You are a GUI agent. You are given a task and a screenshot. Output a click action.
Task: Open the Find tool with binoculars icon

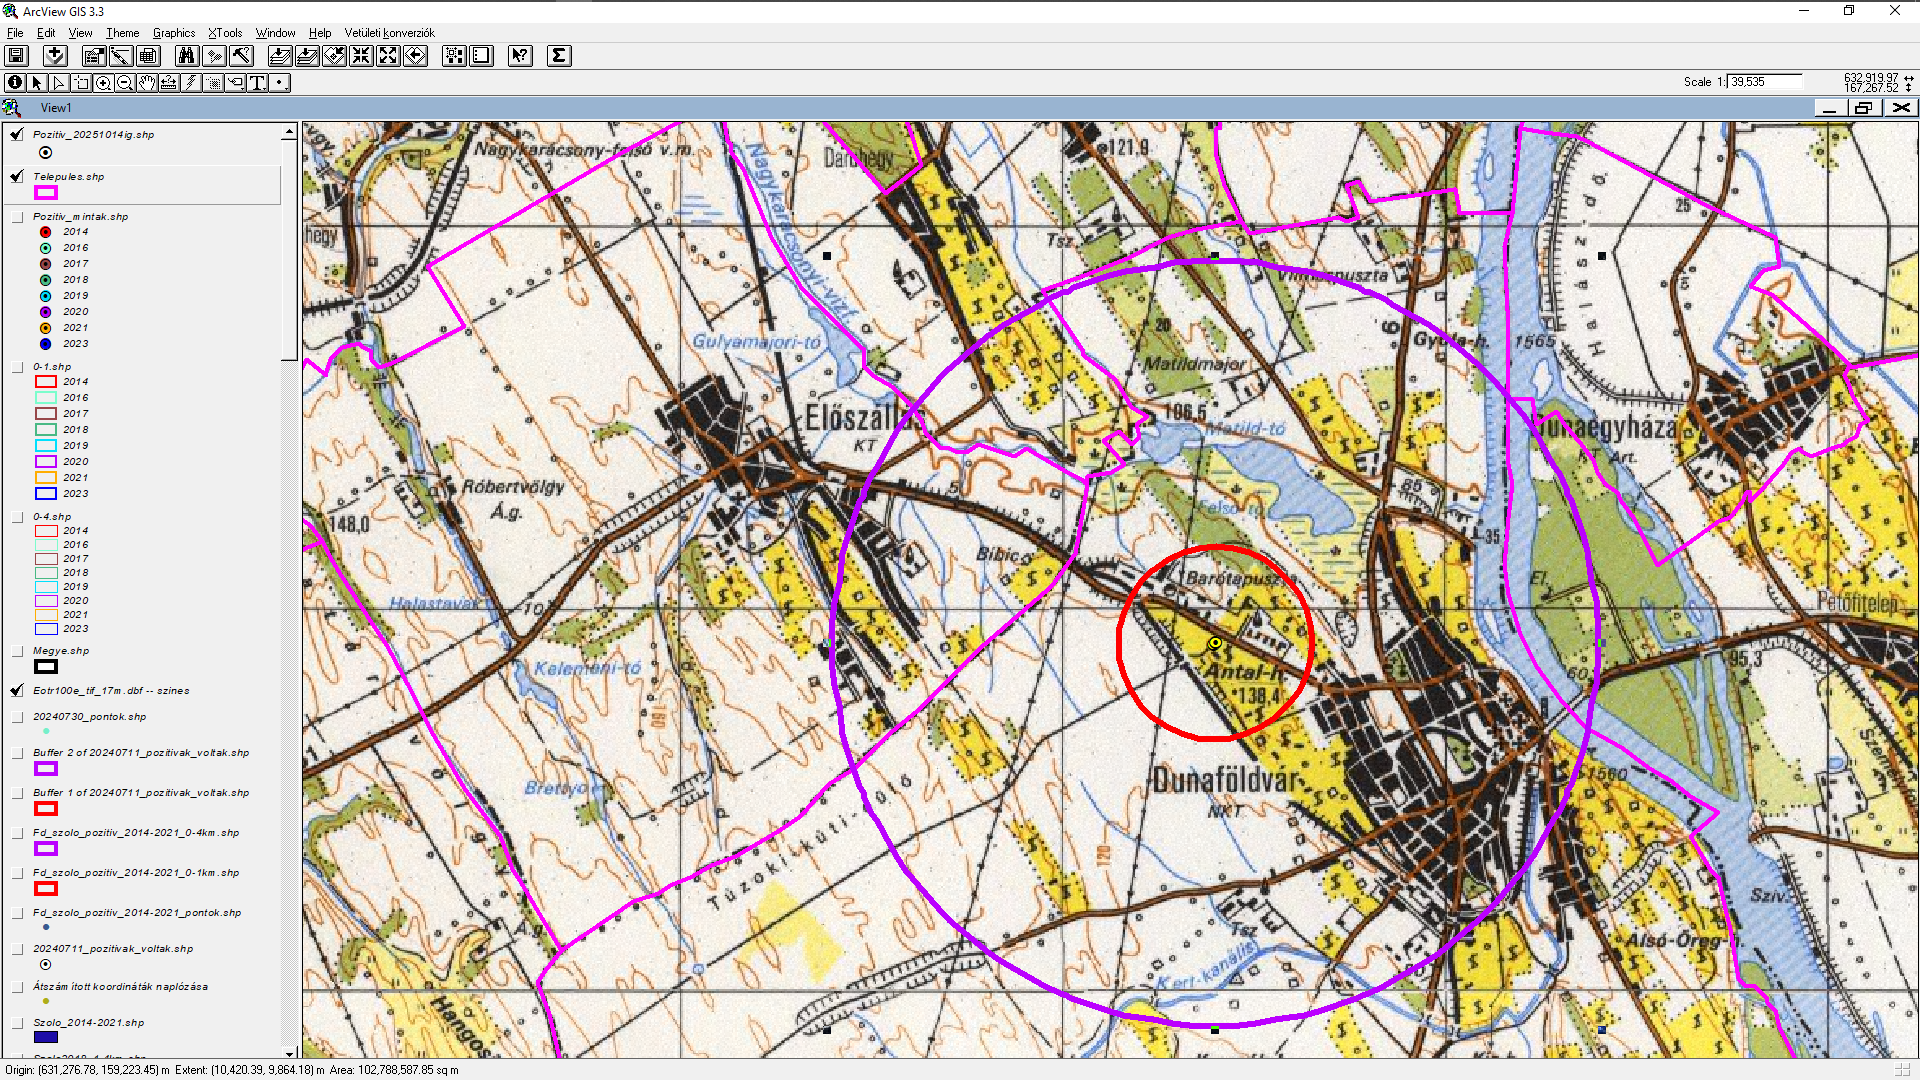click(x=186, y=56)
